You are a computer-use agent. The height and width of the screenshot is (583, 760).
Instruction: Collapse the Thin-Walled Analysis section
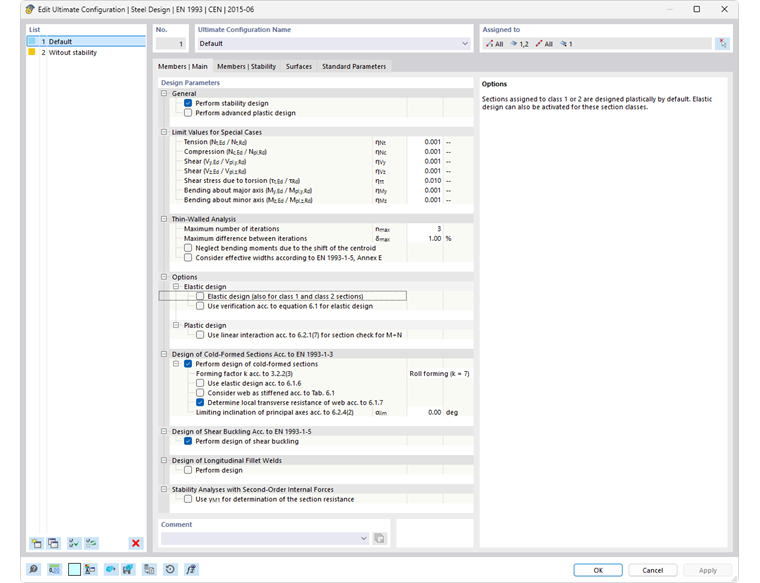[x=164, y=219]
